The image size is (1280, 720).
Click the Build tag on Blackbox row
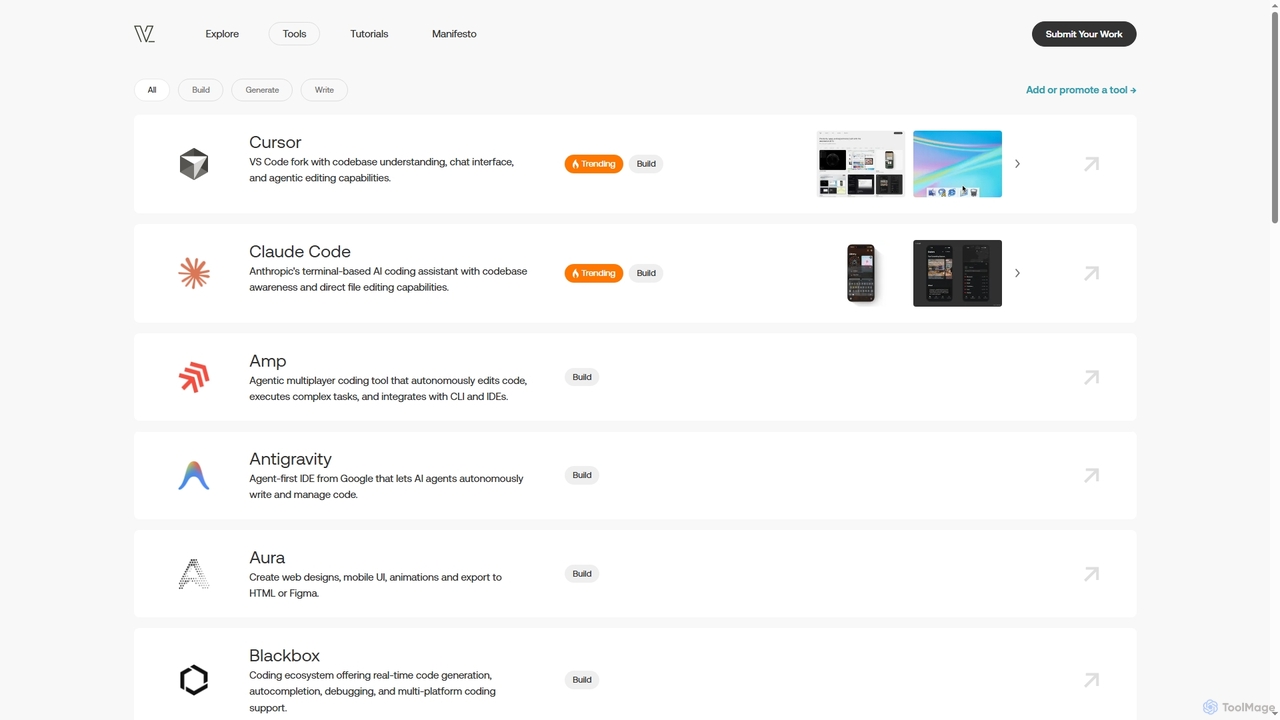tap(582, 680)
